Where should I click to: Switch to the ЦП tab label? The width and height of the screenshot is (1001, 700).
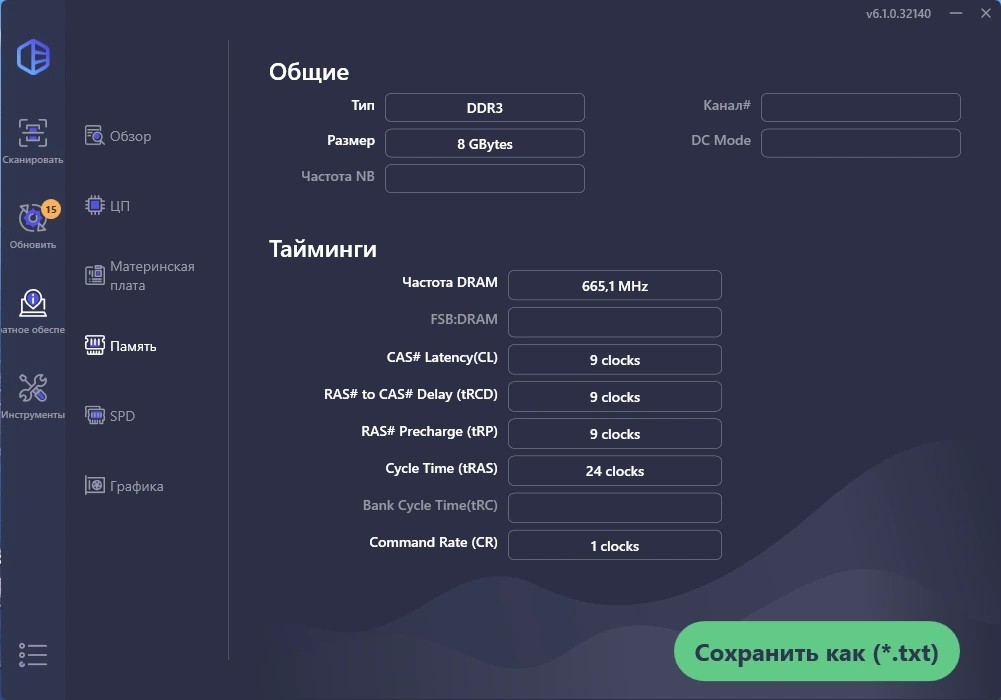(x=119, y=205)
